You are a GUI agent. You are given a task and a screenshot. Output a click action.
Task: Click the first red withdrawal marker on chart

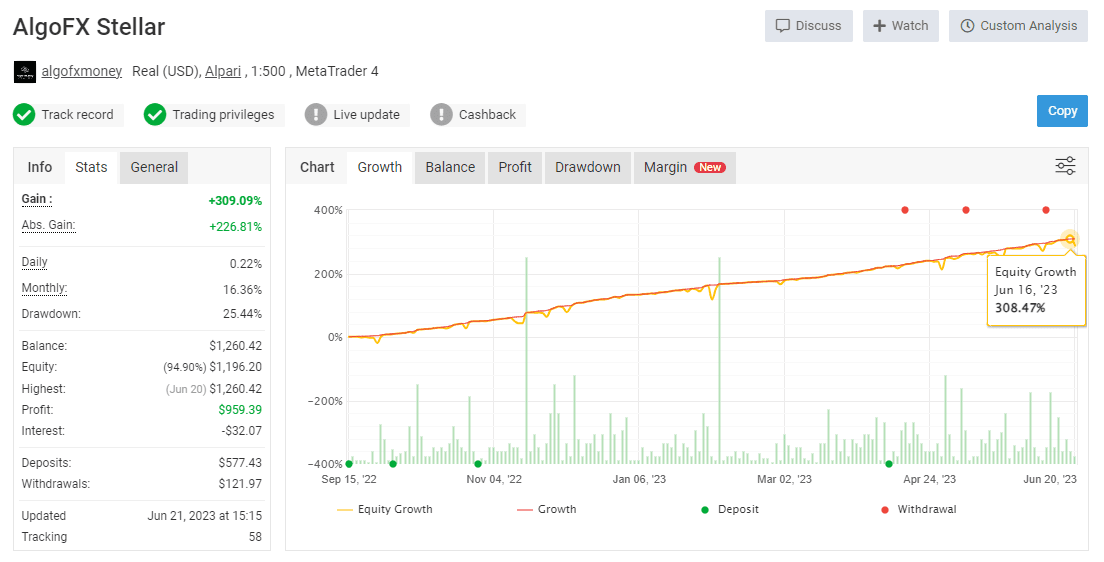point(905,210)
